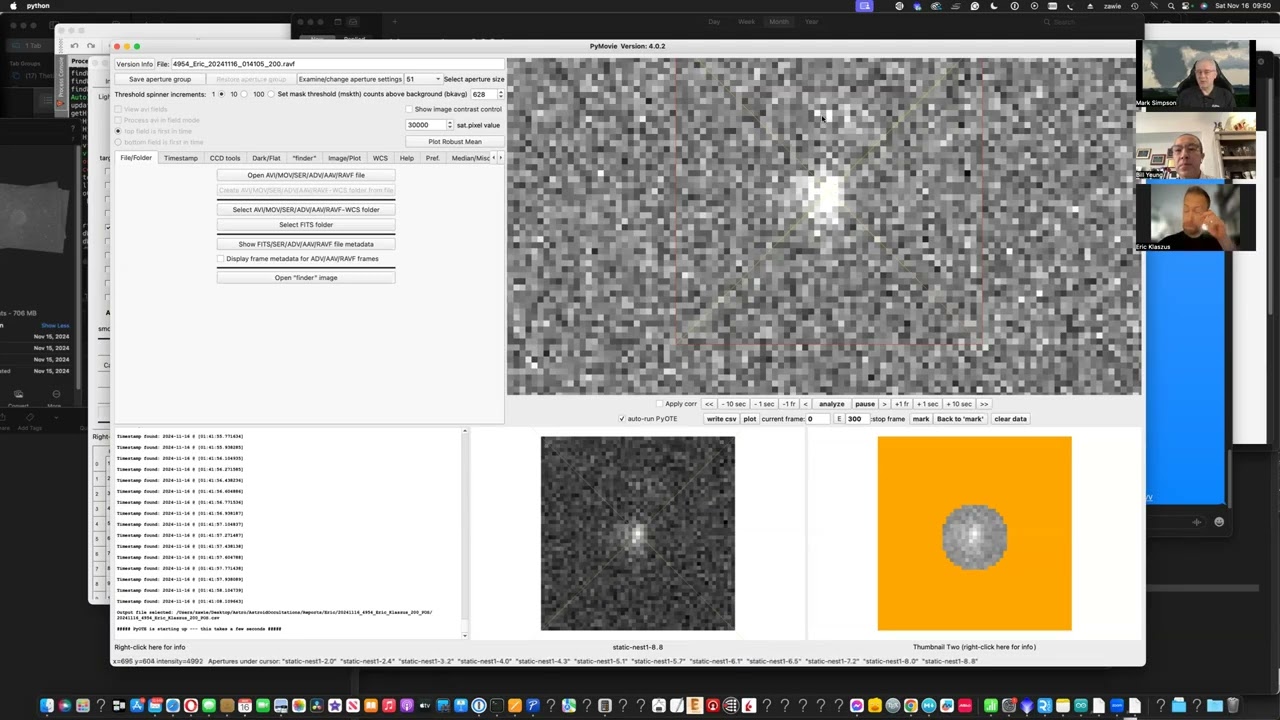Click Open AVI/MOV/SER/ADV/AAV/RAVF file
The image size is (1280, 720).
306,175
